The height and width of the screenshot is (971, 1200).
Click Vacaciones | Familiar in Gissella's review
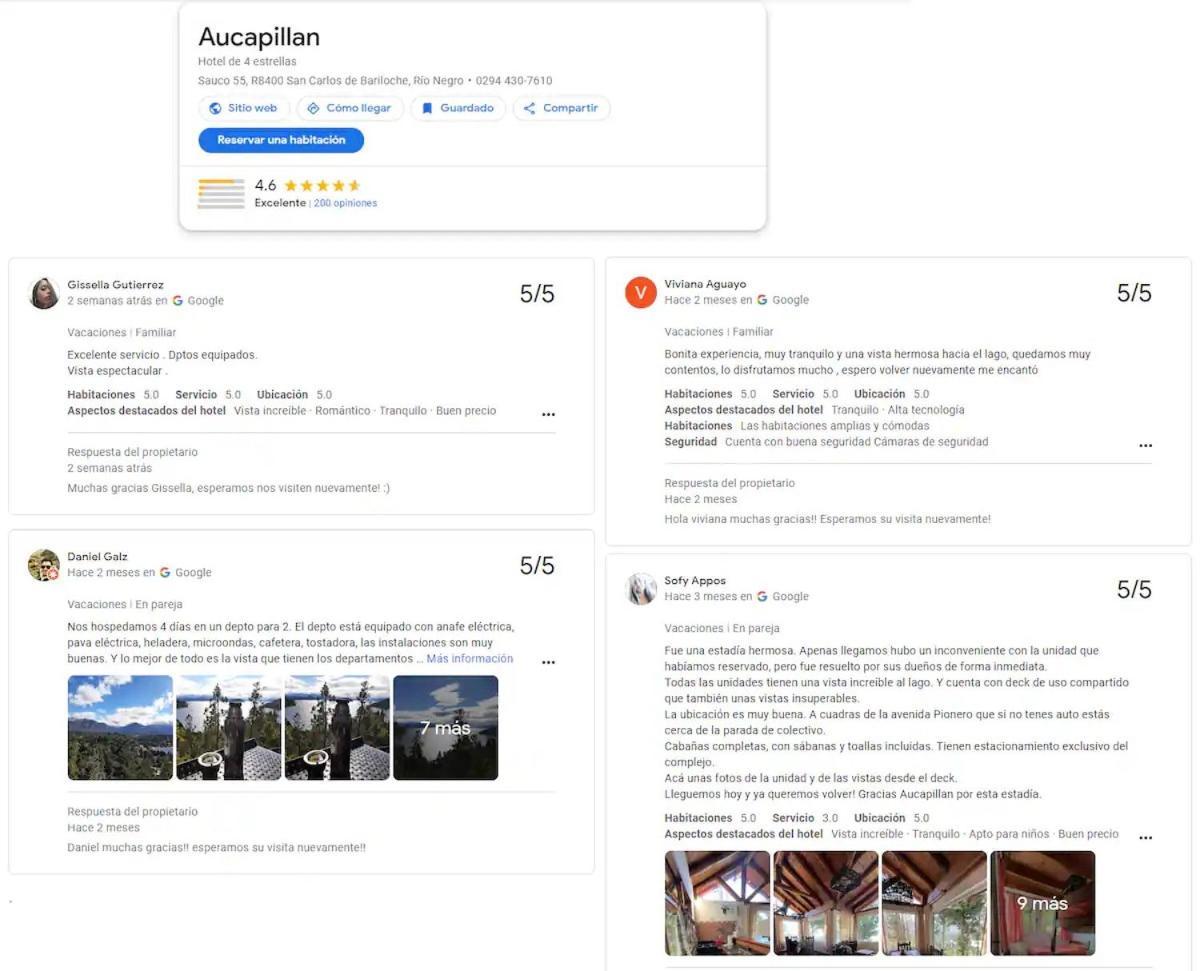click(x=121, y=333)
